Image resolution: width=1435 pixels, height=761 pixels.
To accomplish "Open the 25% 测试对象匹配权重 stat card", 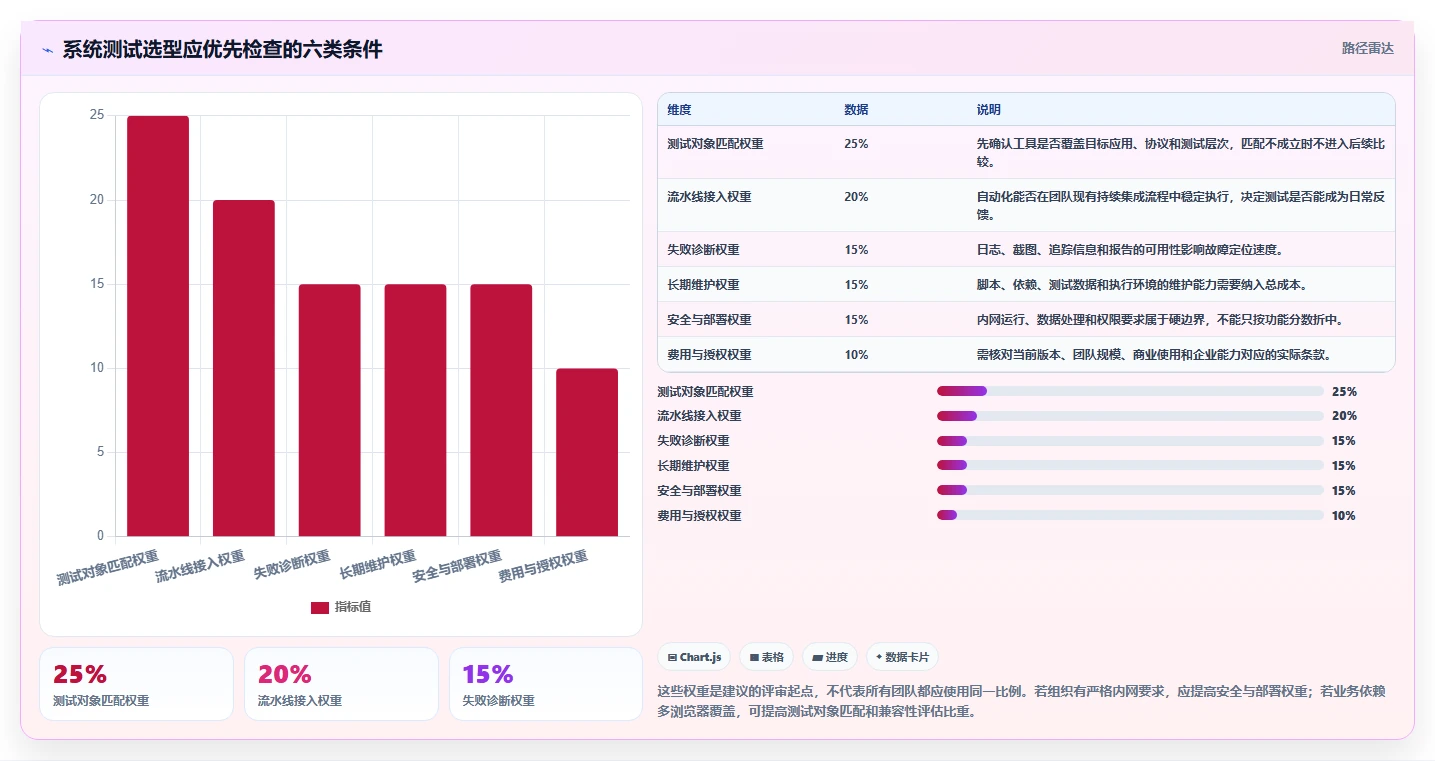I will (x=136, y=684).
